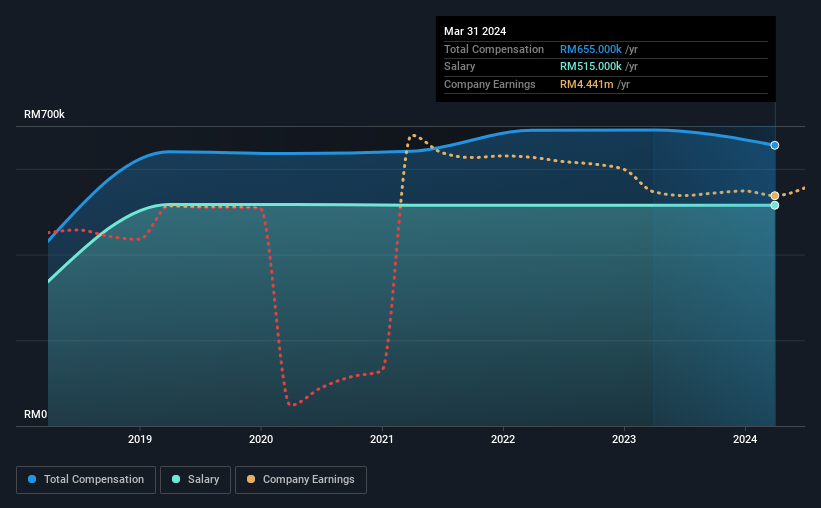Click the RM515.000k salary value

[x=591, y=67]
